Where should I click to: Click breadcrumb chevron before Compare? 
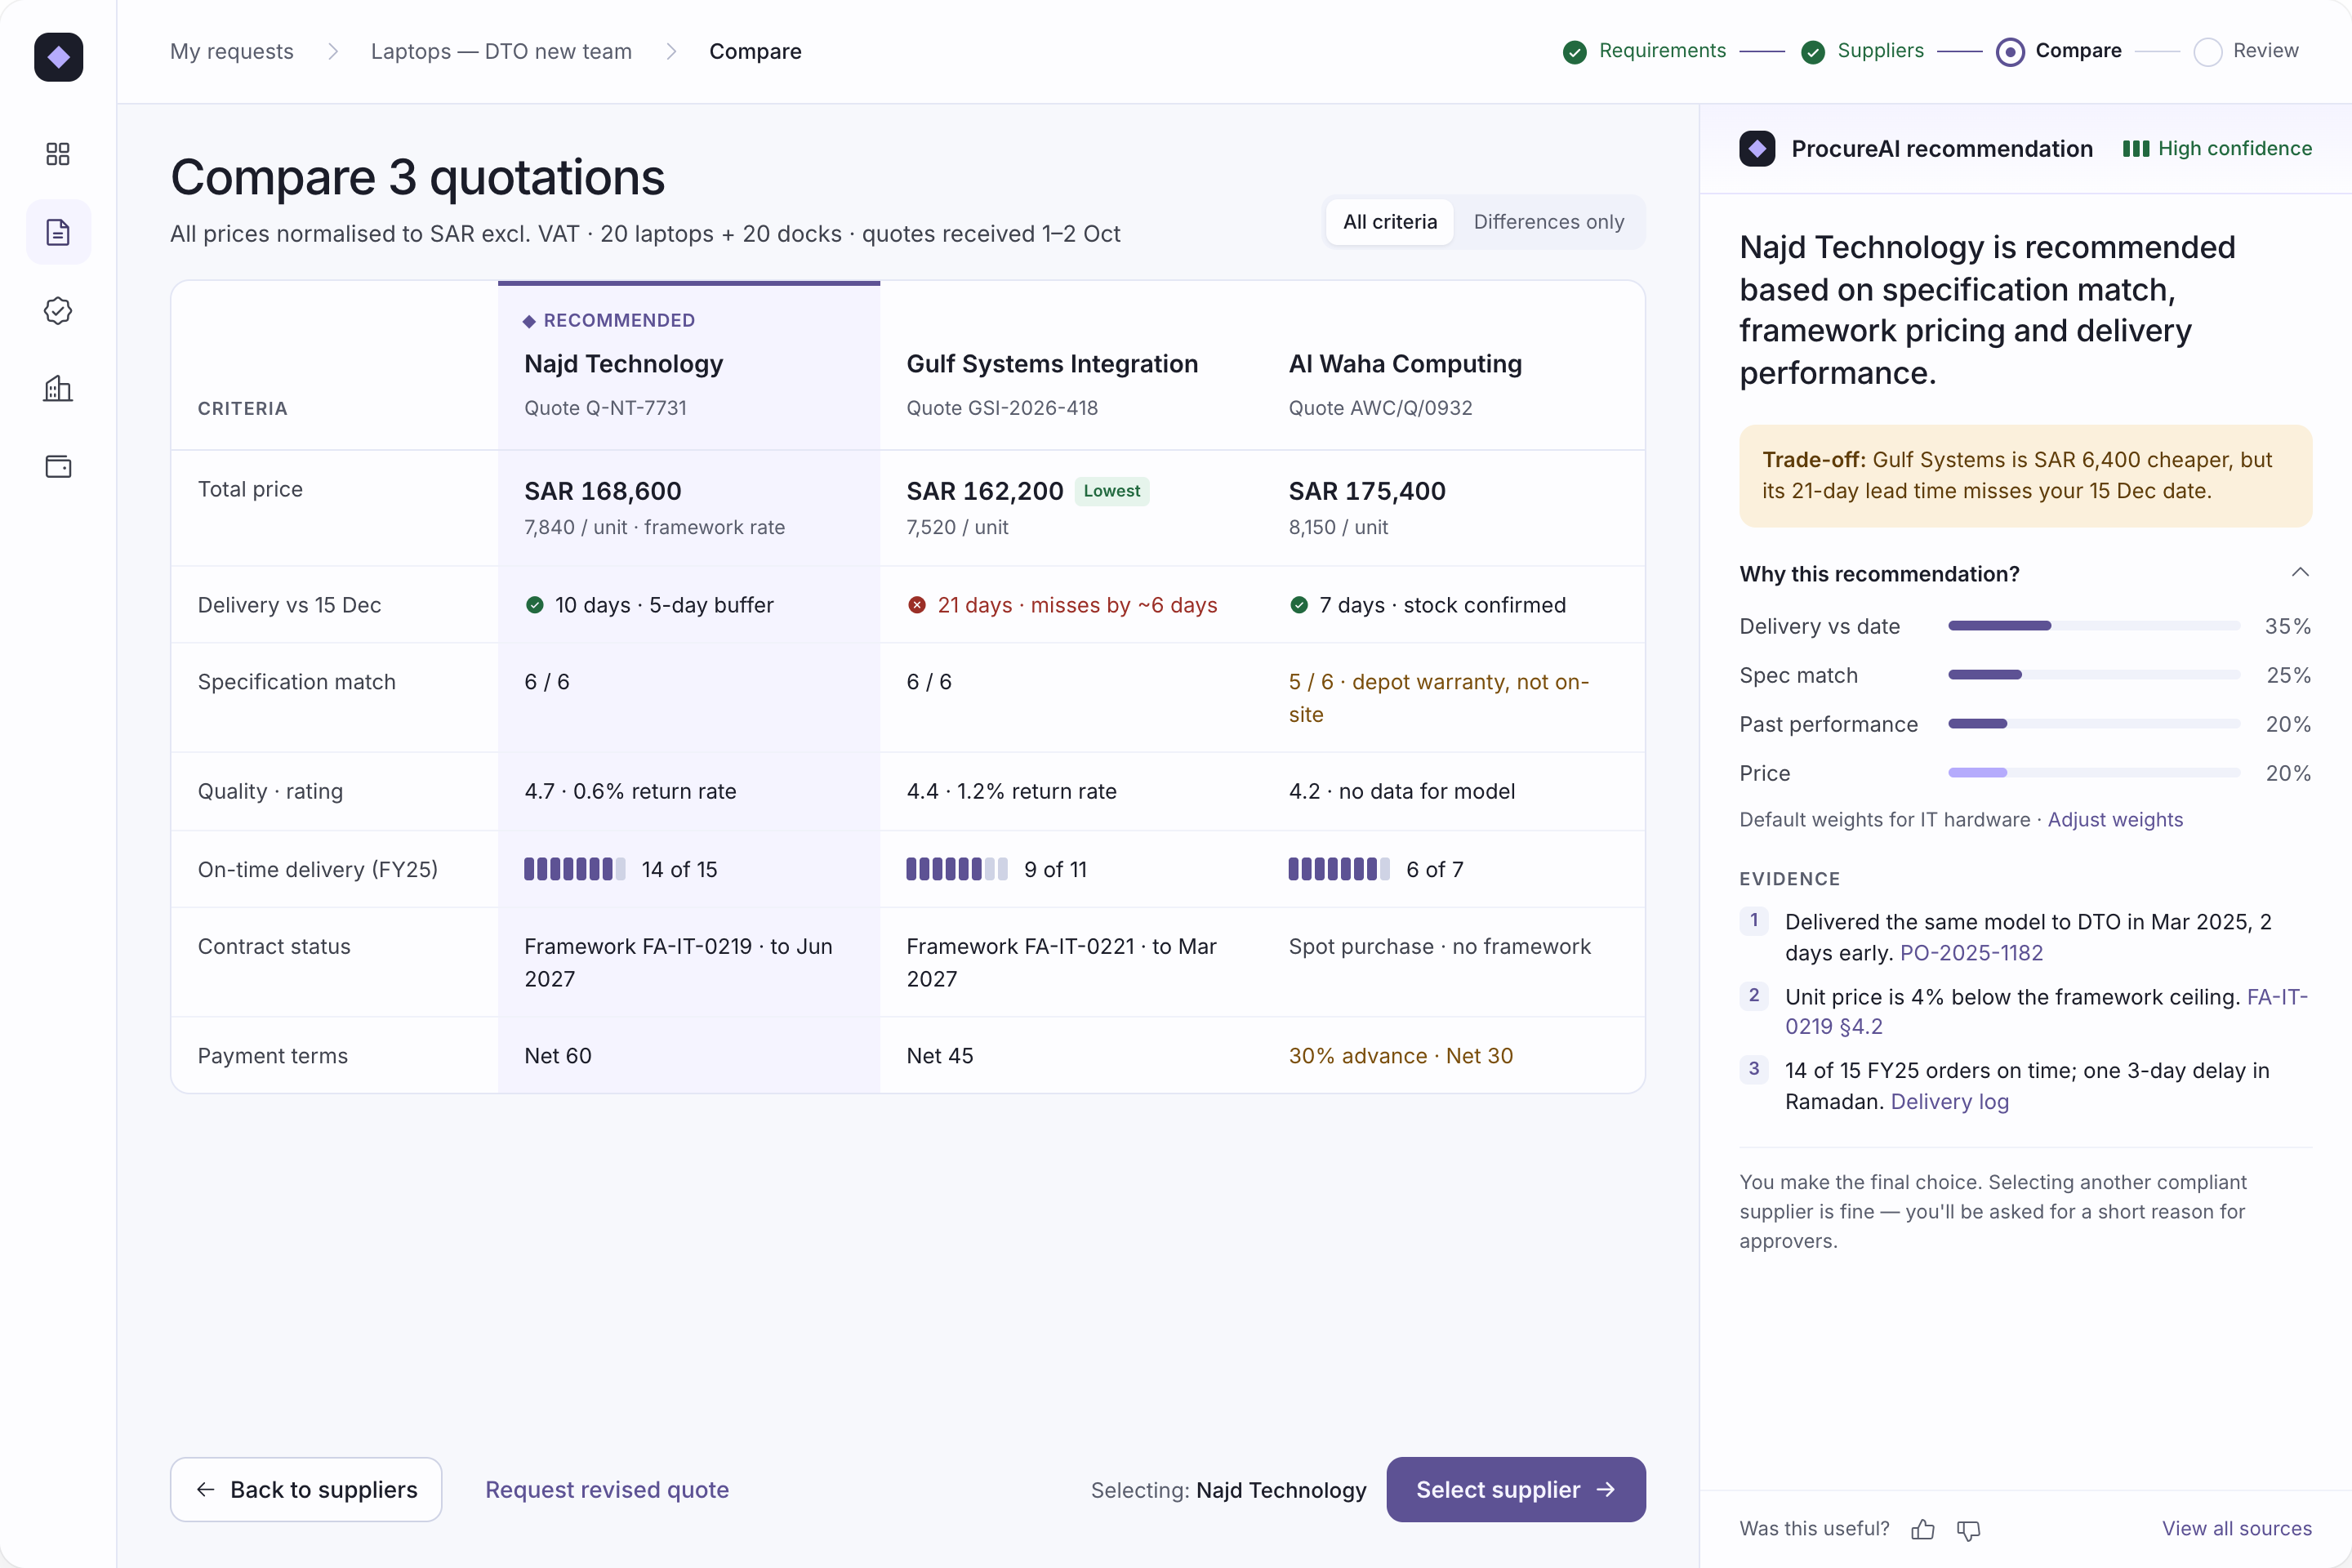pyautogui.click(x=671, y=51)
